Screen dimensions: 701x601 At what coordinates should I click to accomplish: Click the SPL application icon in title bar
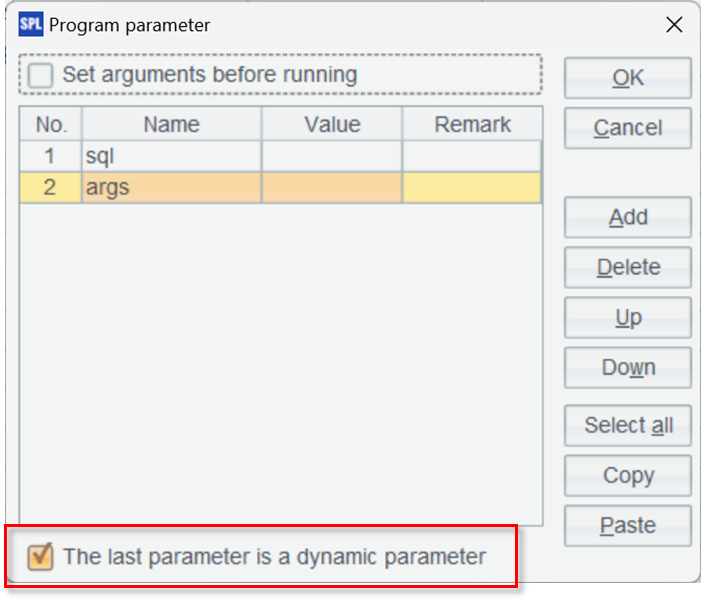tap(31, 25)
